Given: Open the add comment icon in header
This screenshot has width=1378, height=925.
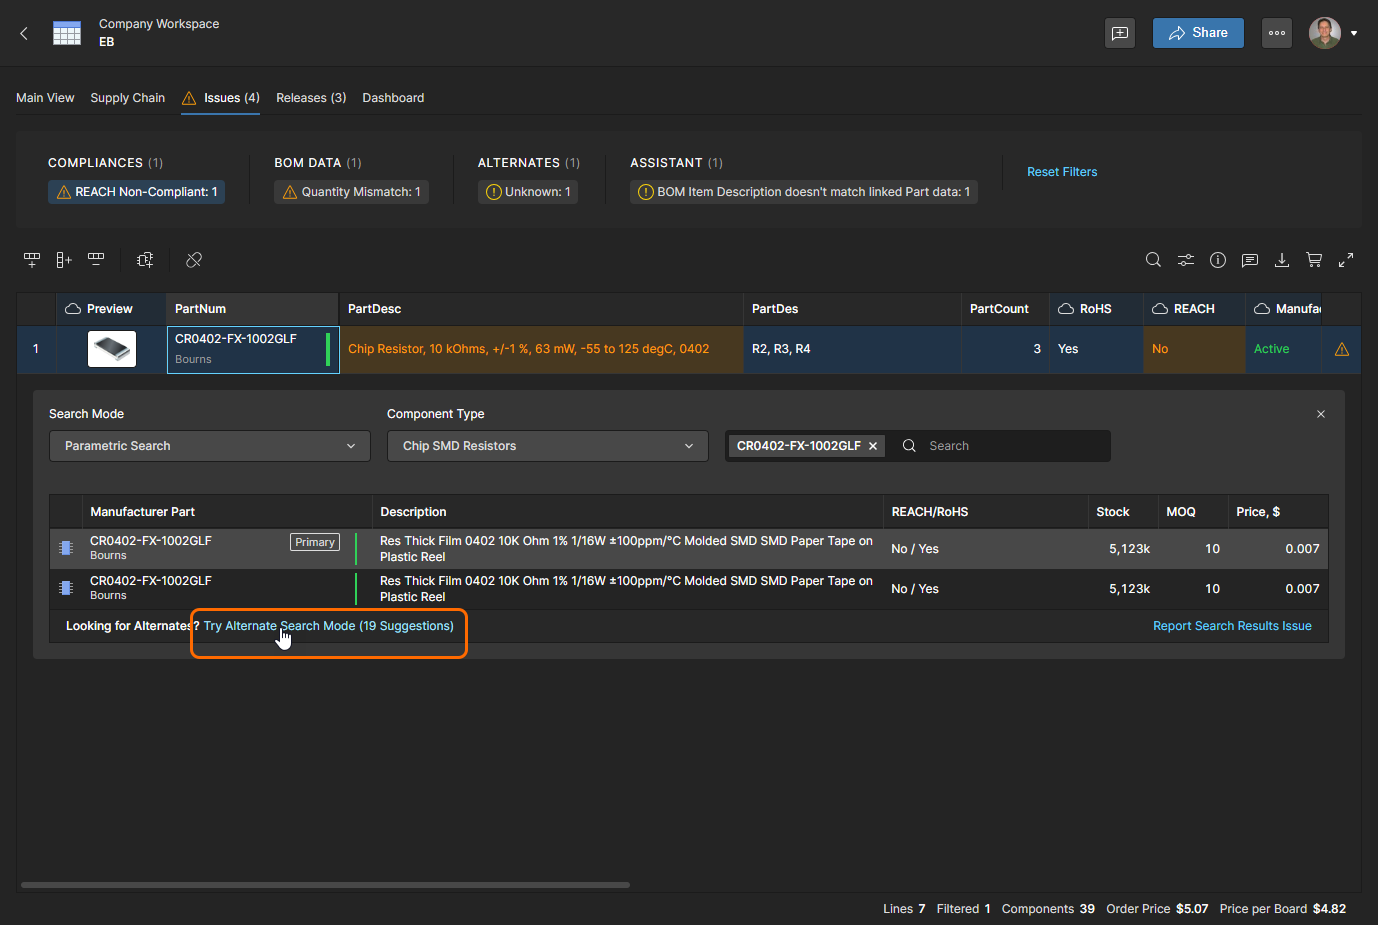Looking at the screenshot, I should click(x=1120, y=33).
